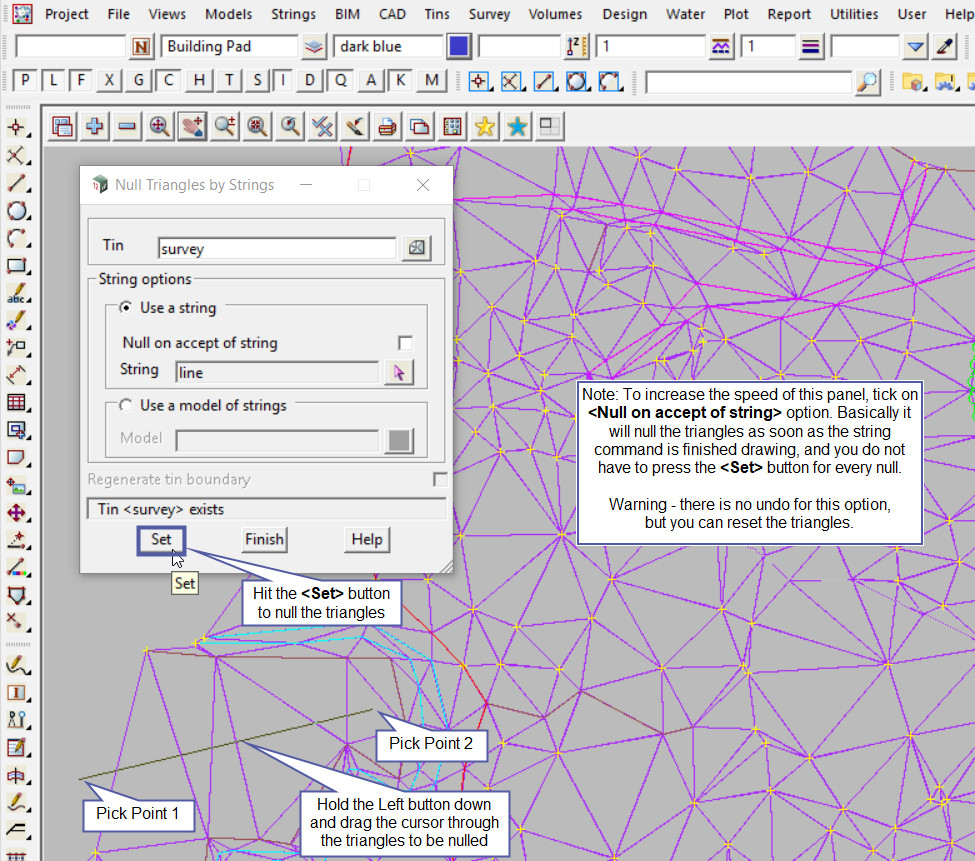975x861 pixels.
Task: Tick Null on accept of string checkbox
Action: 405,343
